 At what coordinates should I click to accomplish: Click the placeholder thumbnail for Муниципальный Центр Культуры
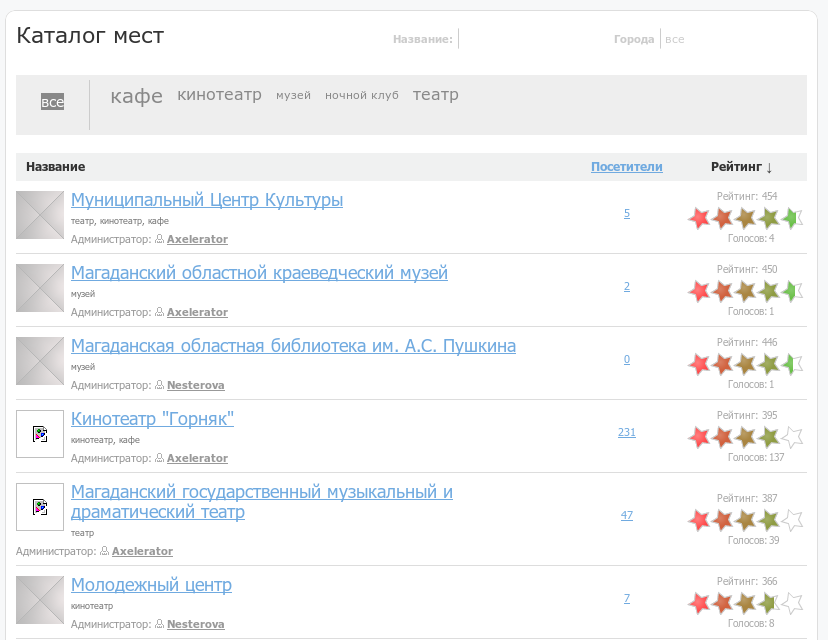[40, 215]
